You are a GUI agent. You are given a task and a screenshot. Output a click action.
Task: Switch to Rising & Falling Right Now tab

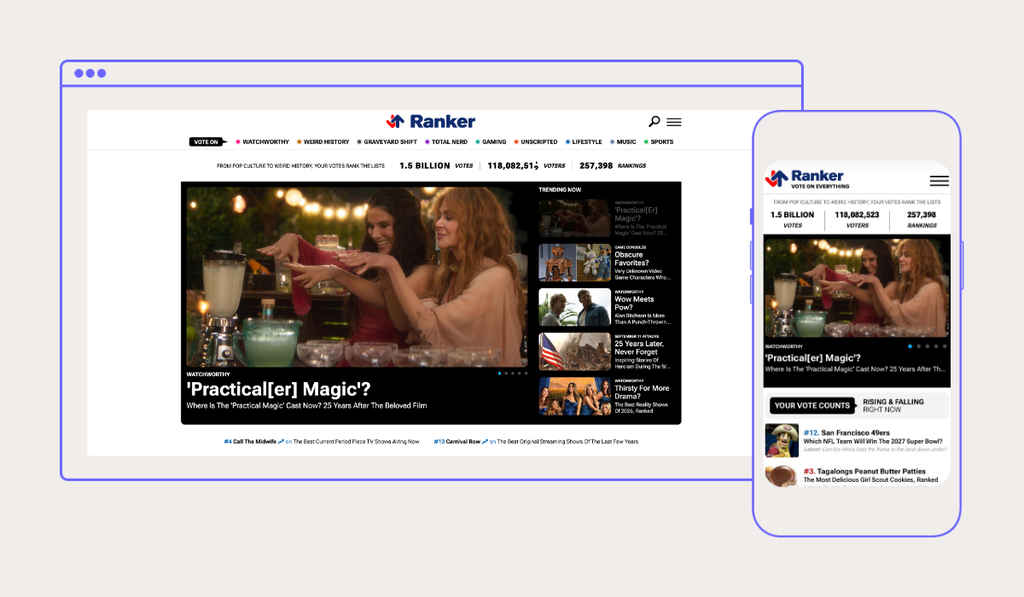click(893, 406)
